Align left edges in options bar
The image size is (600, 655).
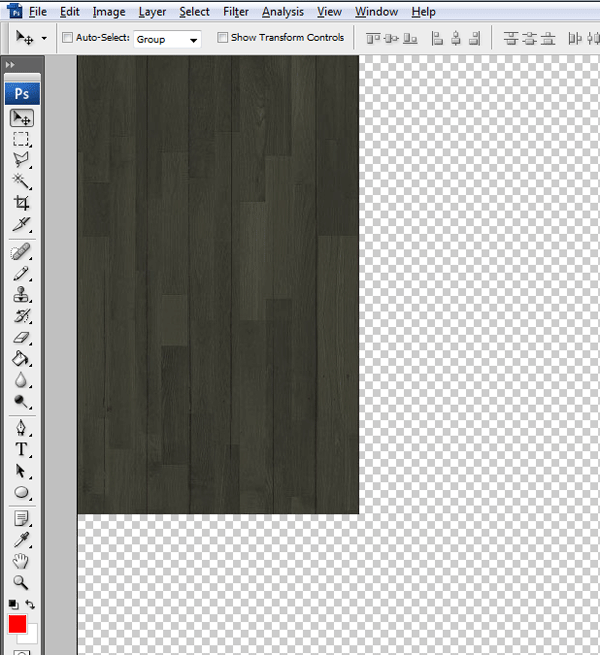coord(437,39)
